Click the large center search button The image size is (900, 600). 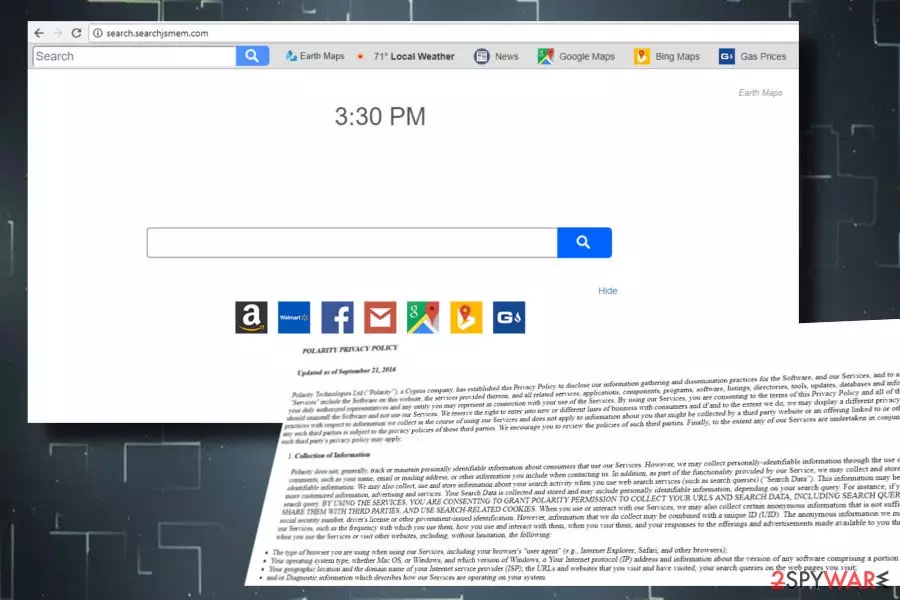[x=584, y=242]
